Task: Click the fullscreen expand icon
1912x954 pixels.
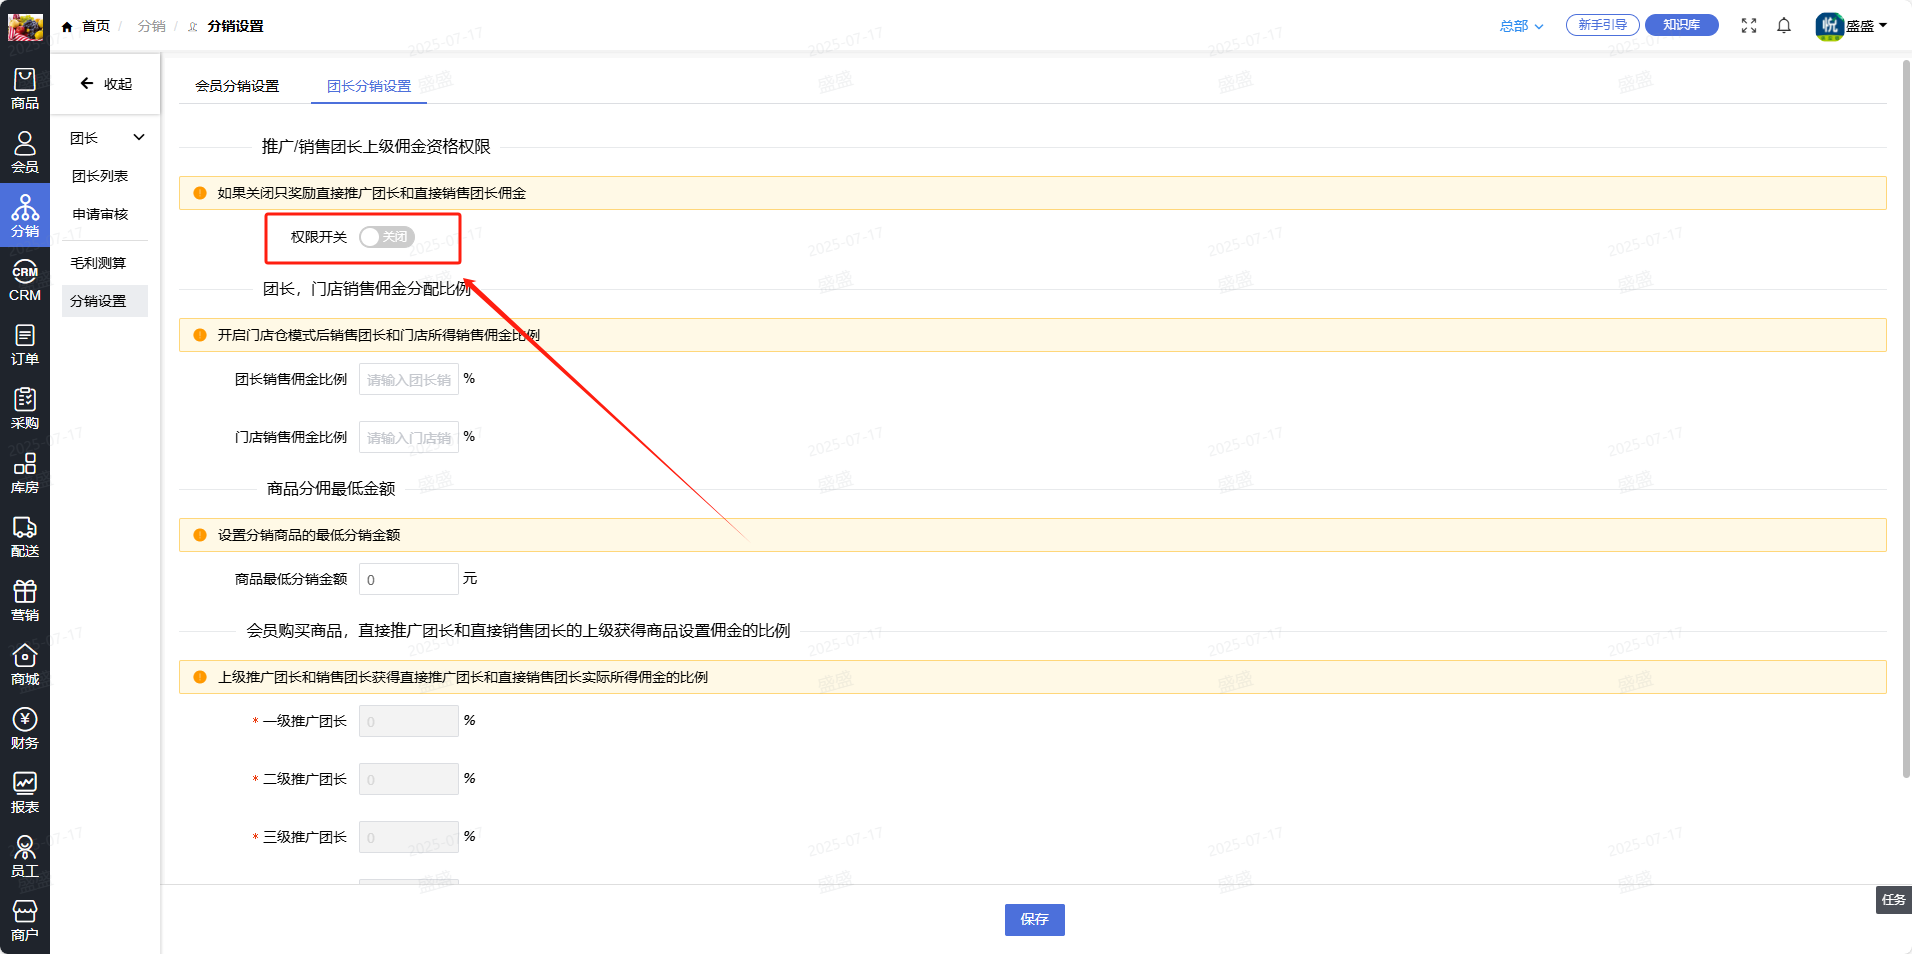Action: (x=1748, y=26)
